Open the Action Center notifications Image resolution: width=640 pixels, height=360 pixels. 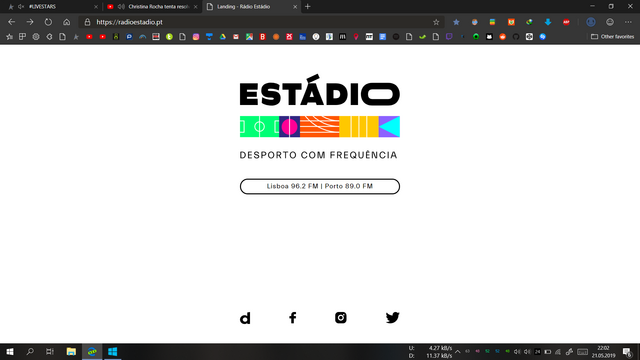pos(627,351)
